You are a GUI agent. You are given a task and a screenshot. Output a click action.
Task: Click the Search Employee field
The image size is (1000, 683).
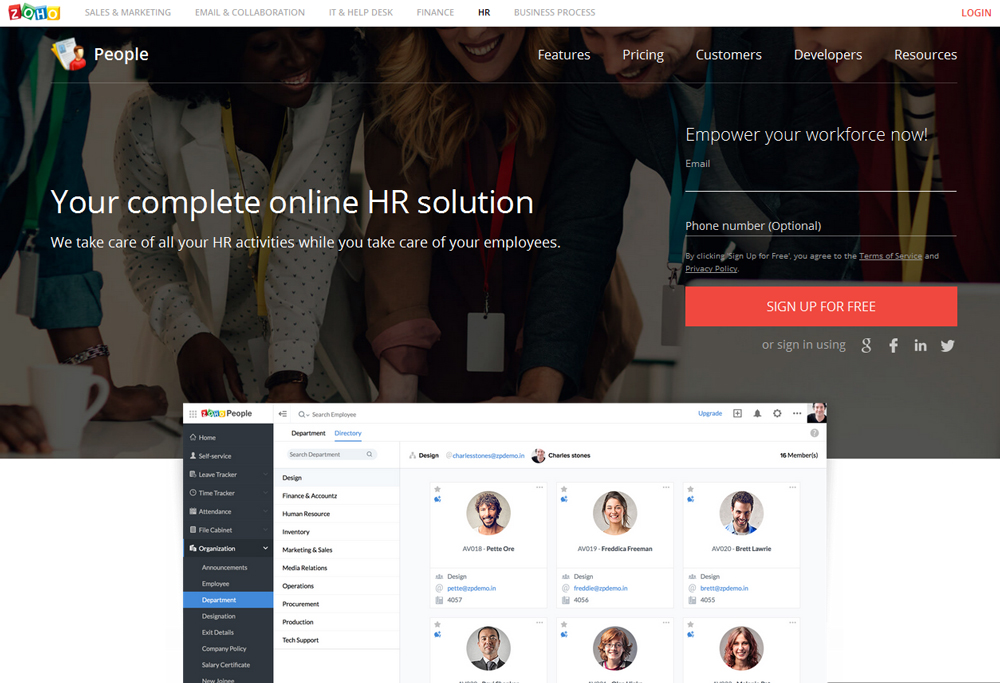pos(334,415)
